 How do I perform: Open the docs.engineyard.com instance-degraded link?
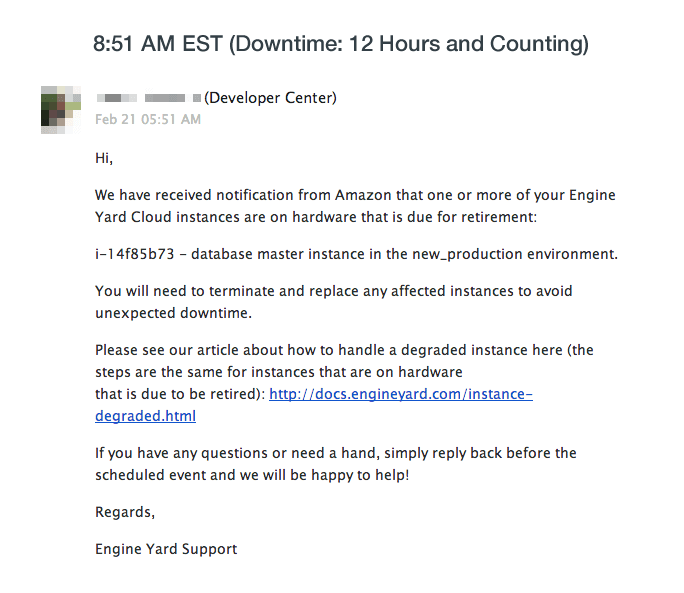(x=400, y=394)
